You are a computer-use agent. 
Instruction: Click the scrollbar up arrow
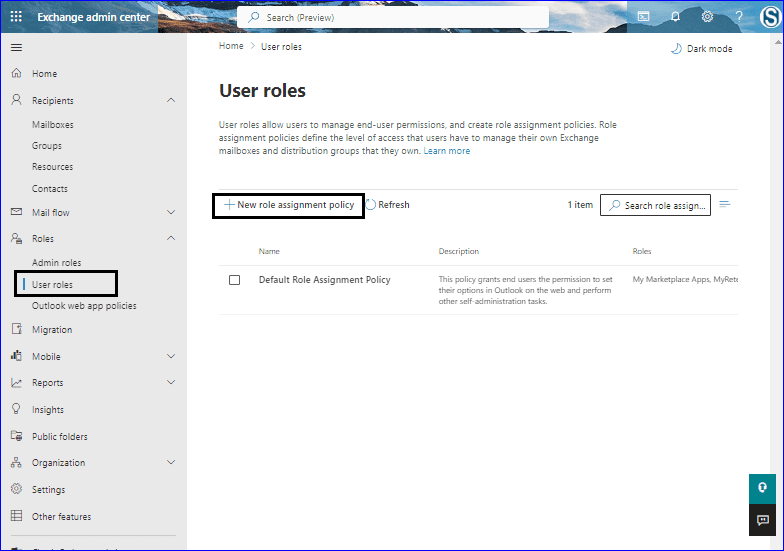[x=778, y=42]
